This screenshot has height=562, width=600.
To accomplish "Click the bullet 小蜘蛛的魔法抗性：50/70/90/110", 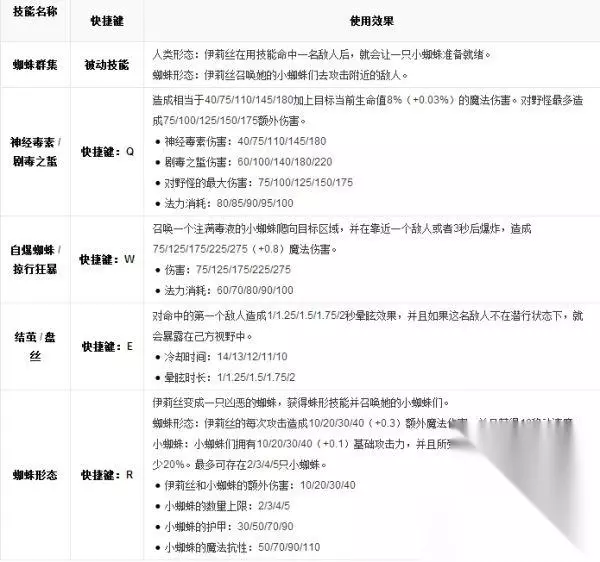I will pyautogui.click(x=238, y=547).
